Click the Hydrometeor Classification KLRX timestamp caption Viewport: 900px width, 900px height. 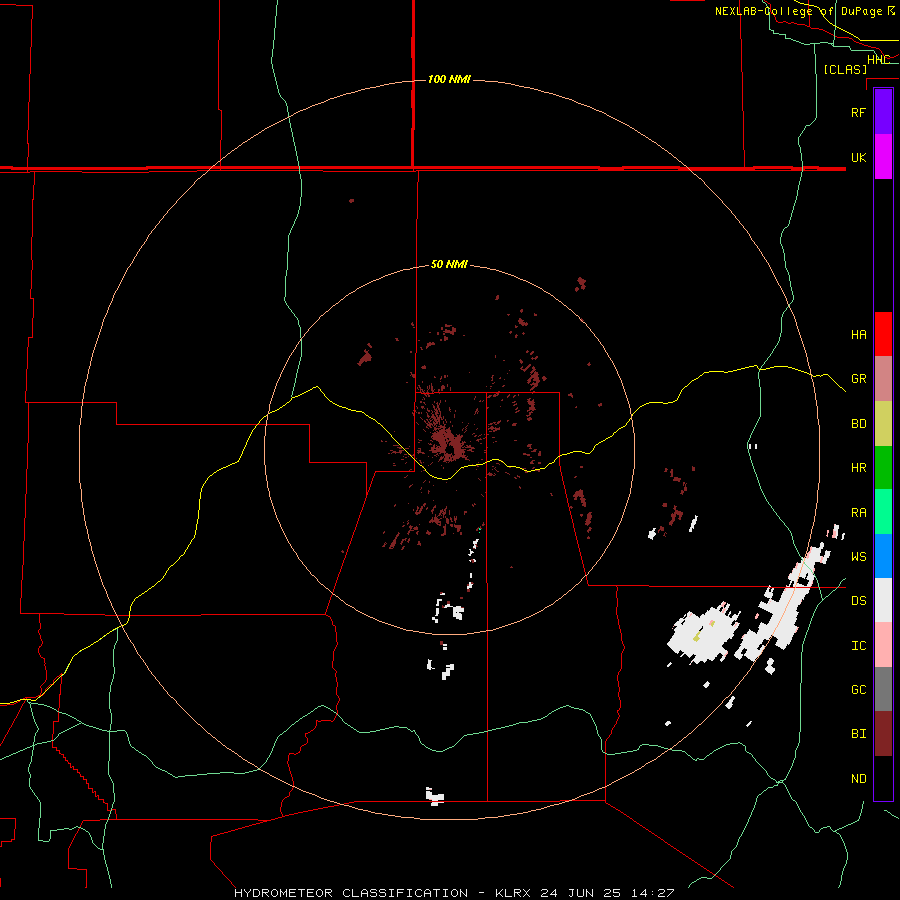[x=454, y=893]
